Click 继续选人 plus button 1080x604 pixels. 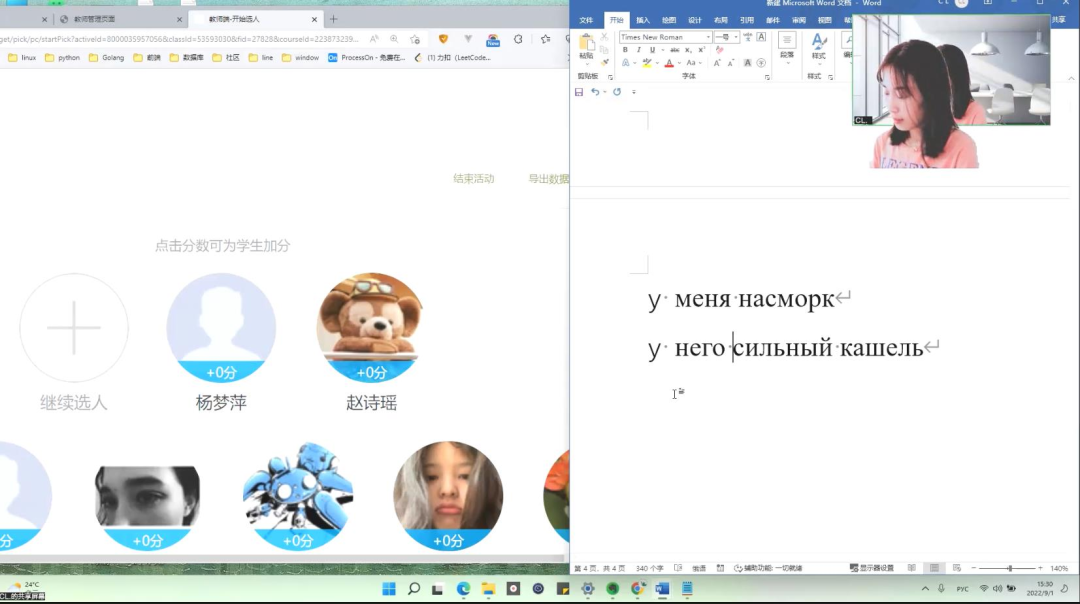(74, 328)
